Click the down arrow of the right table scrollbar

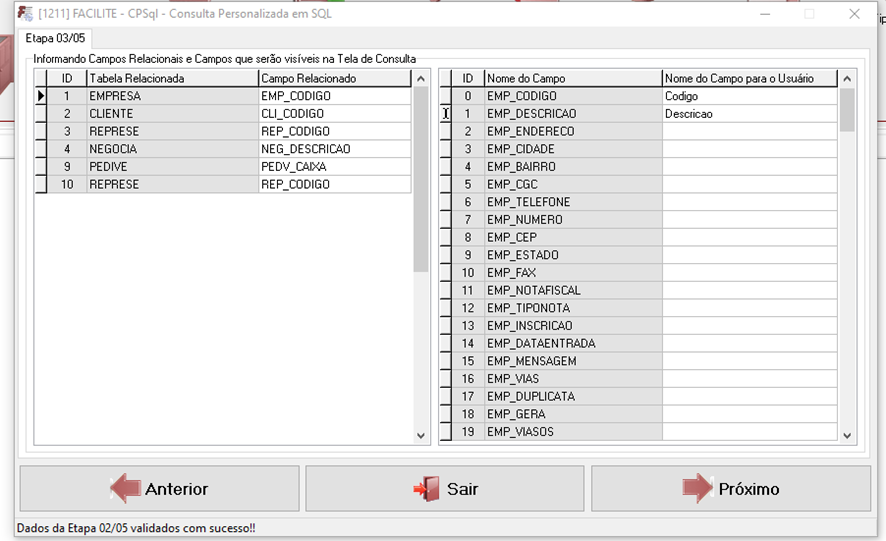[846, 435]
